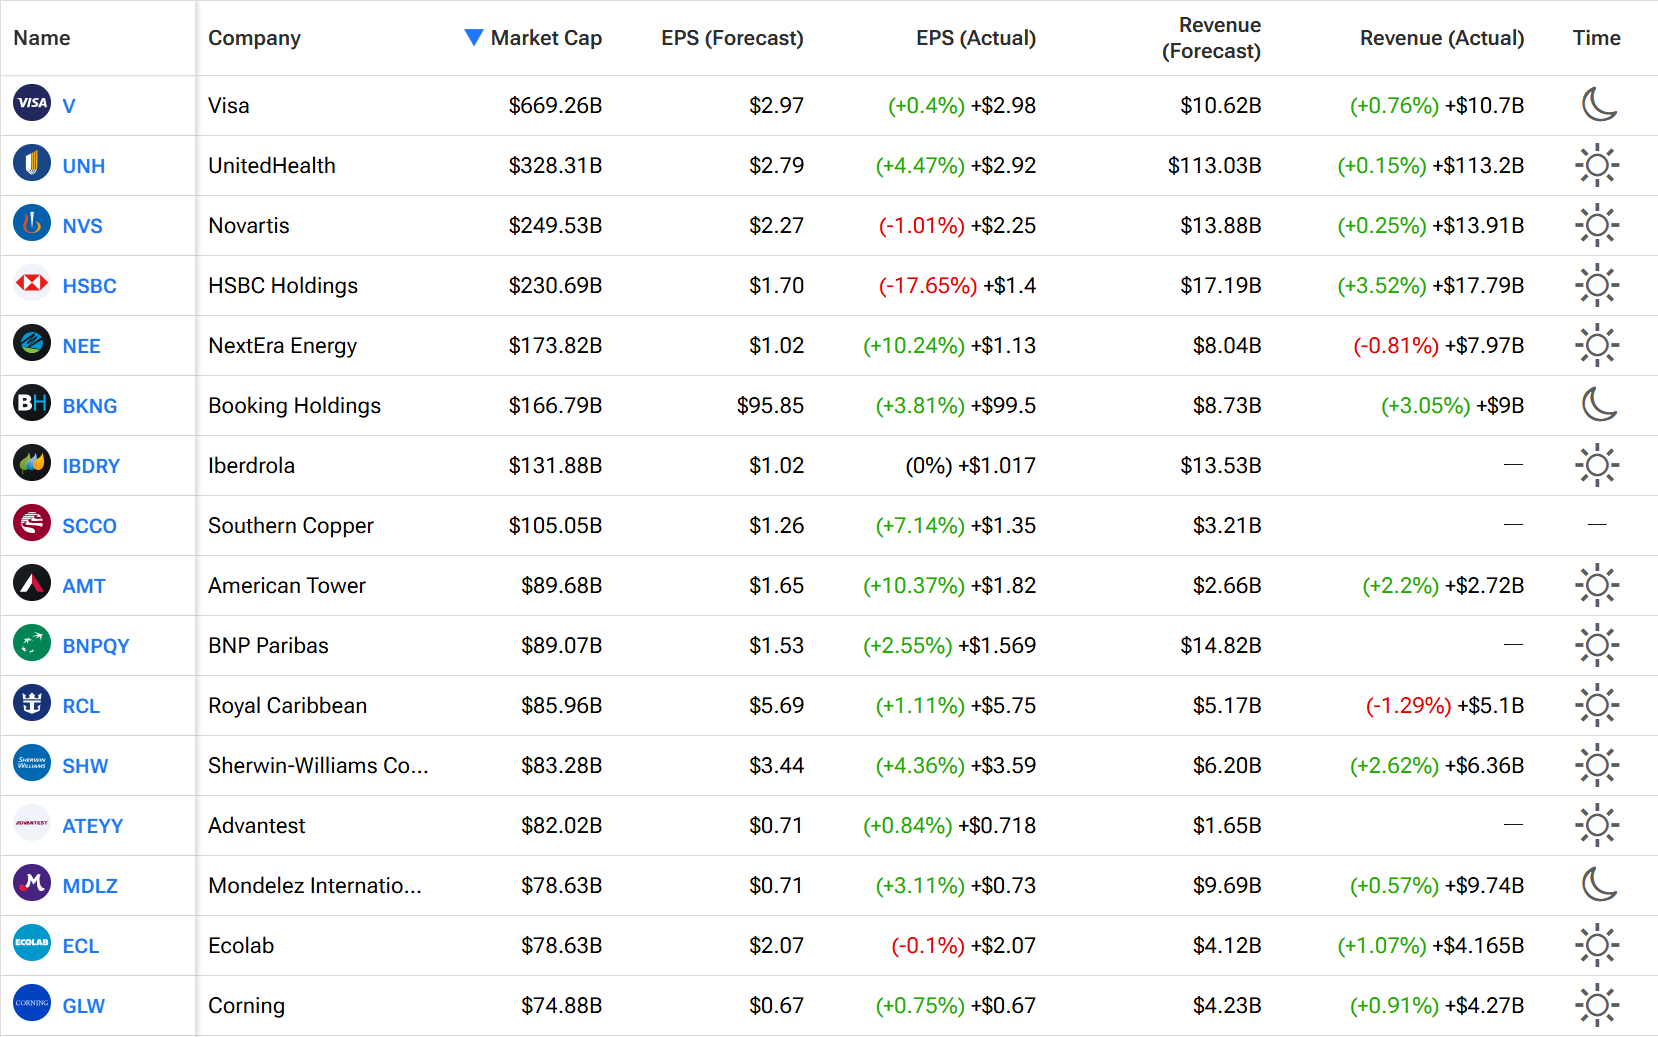The image size is (1658, 1037).
Task: Click the Ecolab logo icon
Action: pos(32,943)
